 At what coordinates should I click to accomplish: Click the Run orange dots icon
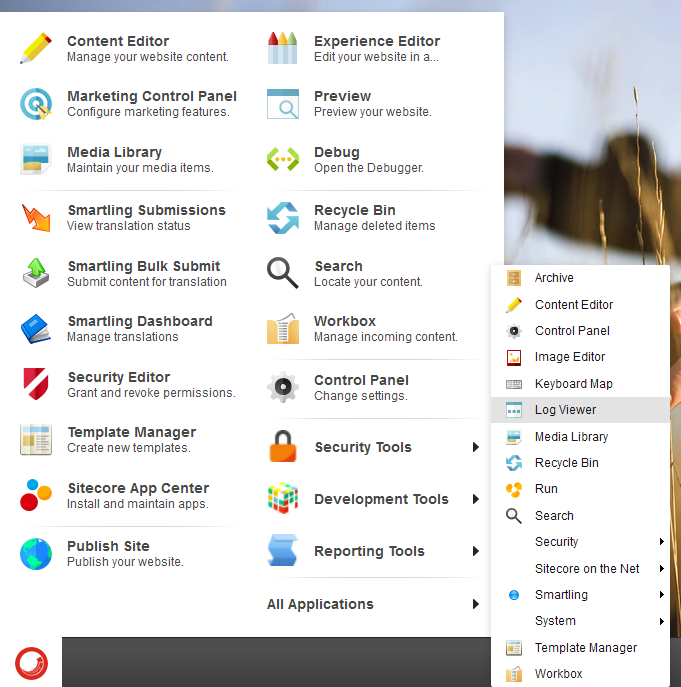coord(514,489)
